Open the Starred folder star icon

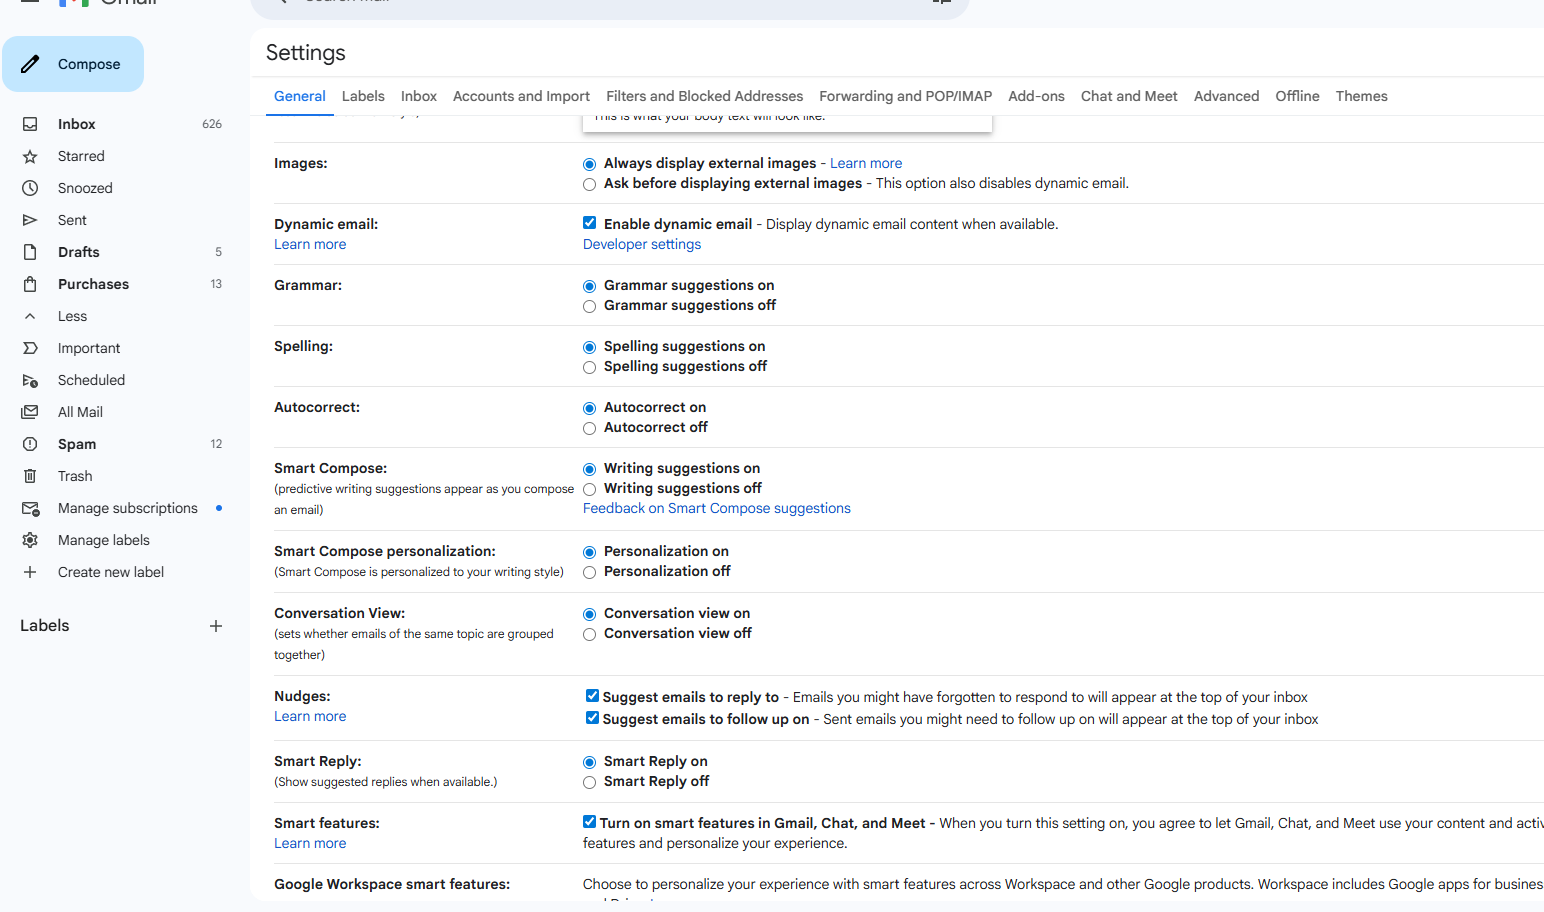tap(30, 156)
